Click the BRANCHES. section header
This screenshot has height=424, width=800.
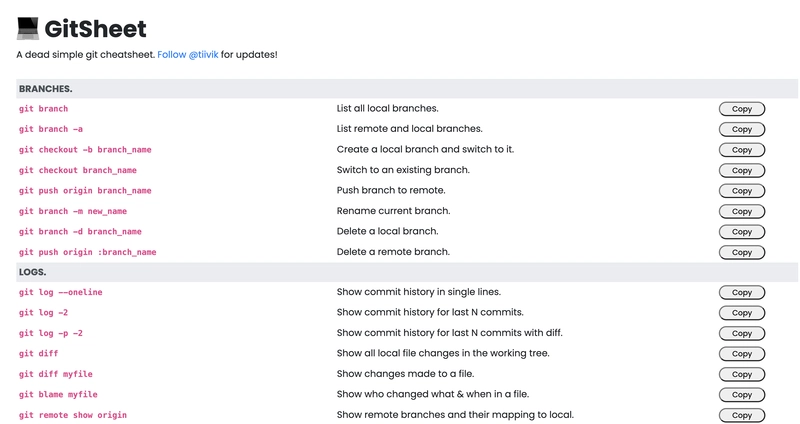pos(407,89)
